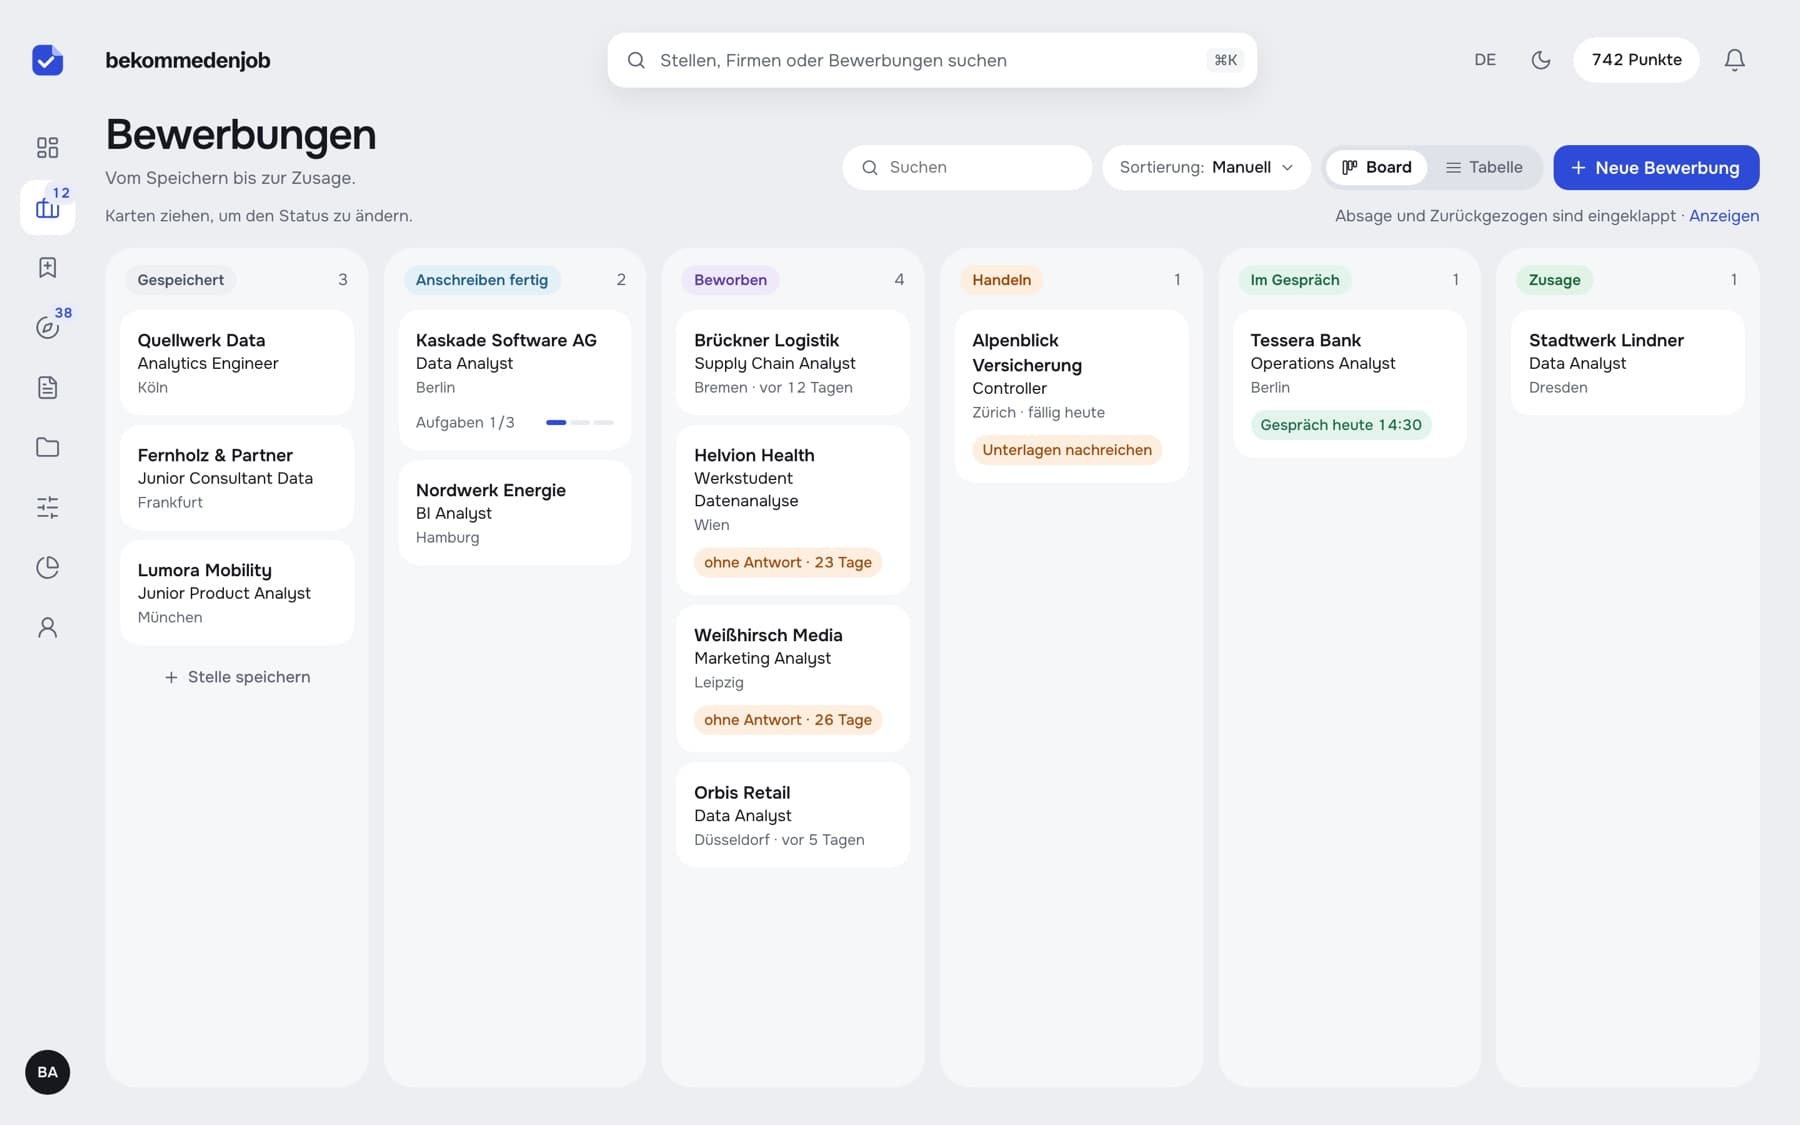Click the Aufgaben progress bar on Kaskade card
1800x1125 pixels.
pos(580,423)
